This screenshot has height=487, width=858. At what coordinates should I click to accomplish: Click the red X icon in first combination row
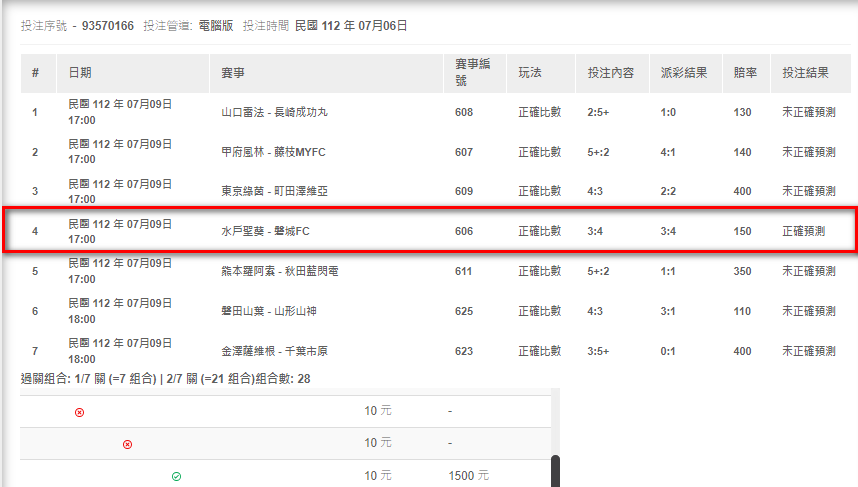tap(80, 411)
